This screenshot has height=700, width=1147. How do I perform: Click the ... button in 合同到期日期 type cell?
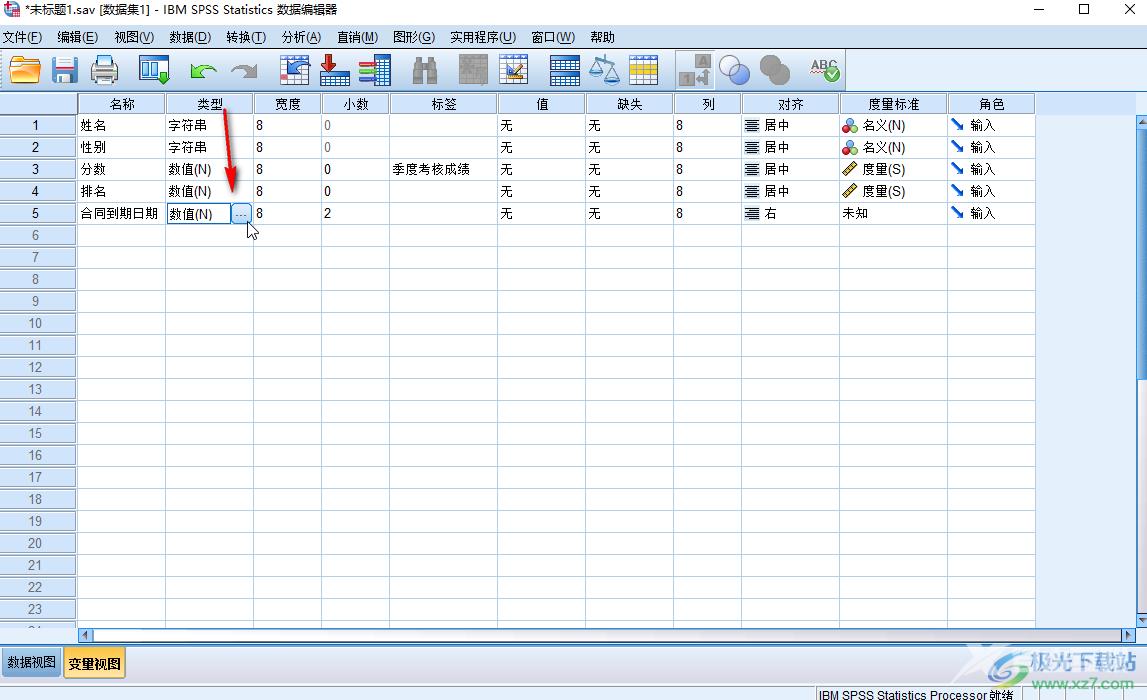tap(241, 214)
